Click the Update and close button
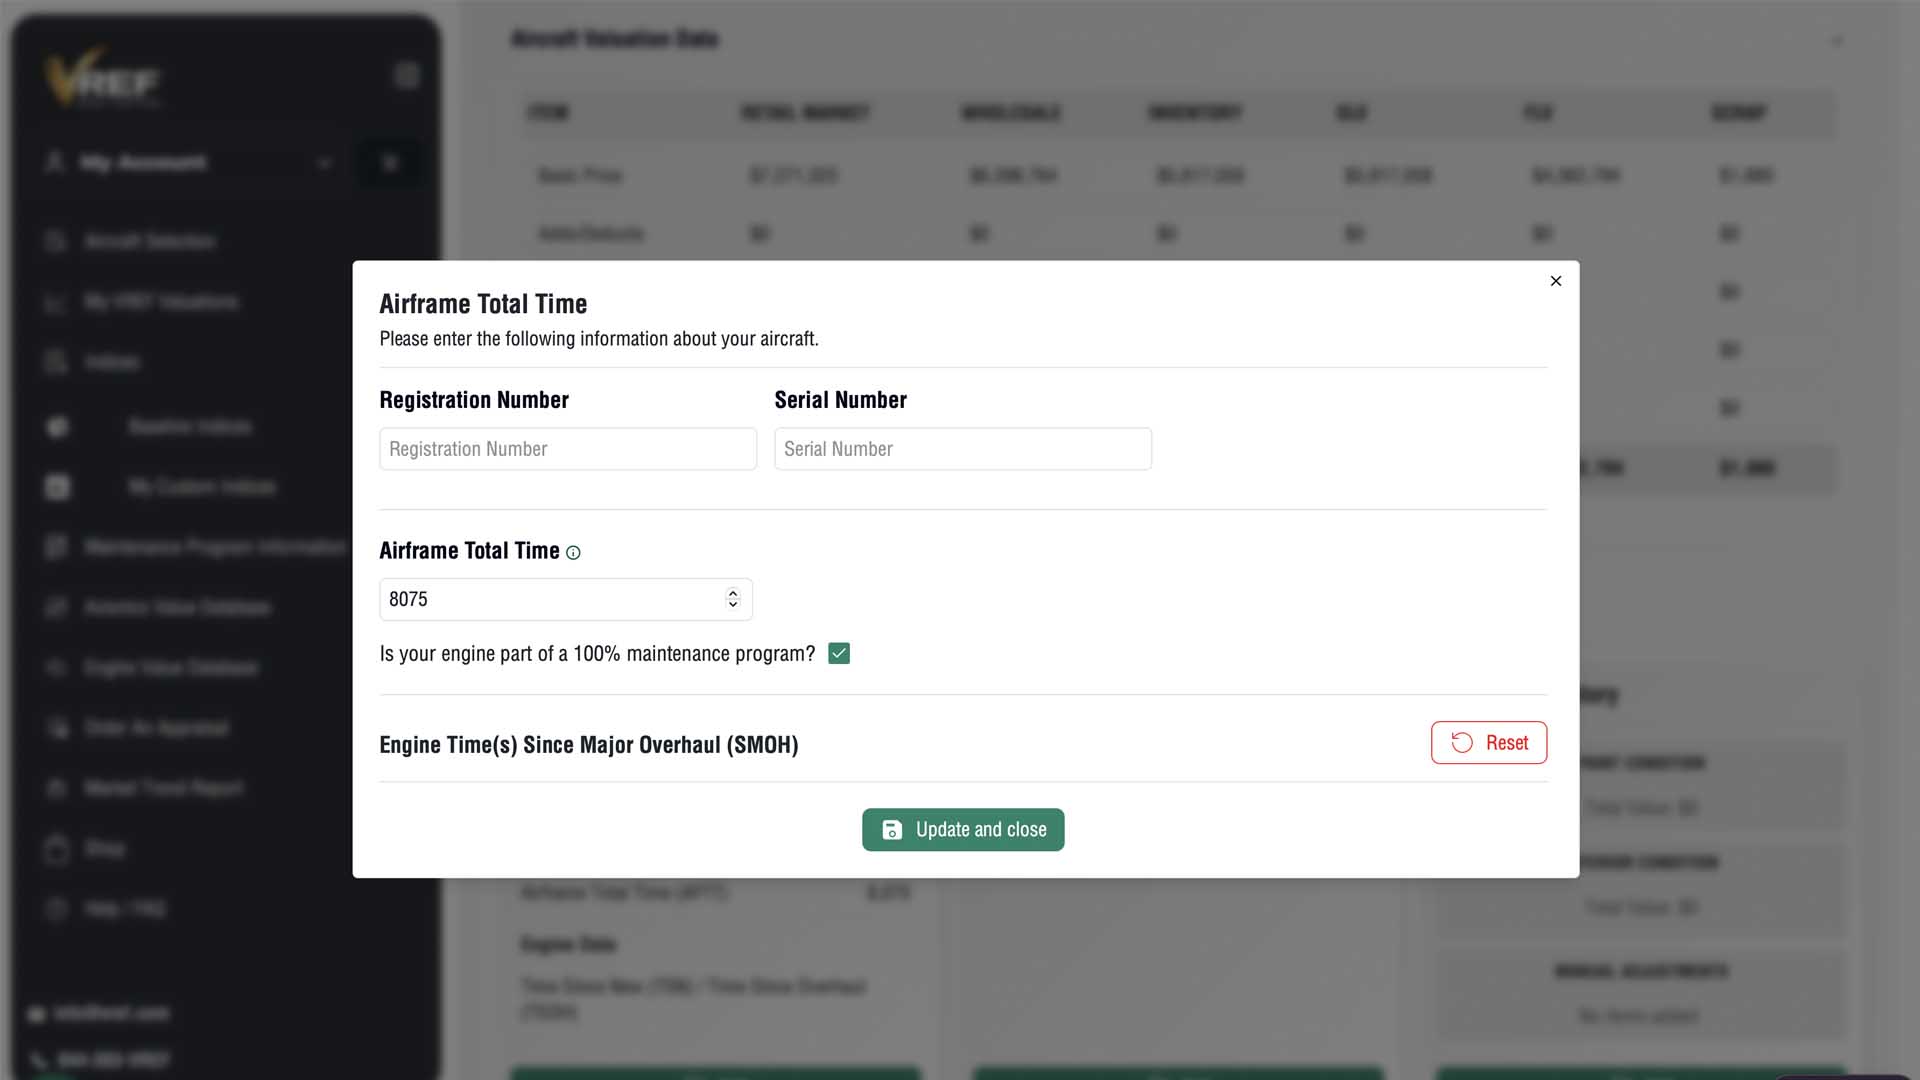 pos(963,830)
